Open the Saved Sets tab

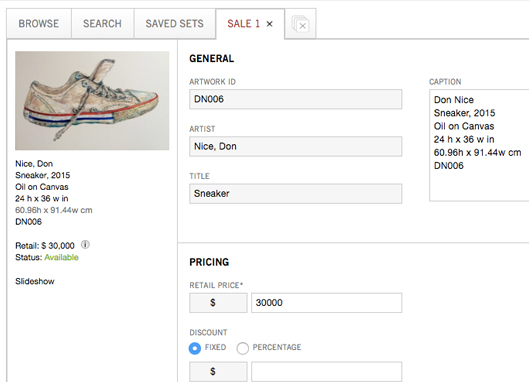pos(174,24)
